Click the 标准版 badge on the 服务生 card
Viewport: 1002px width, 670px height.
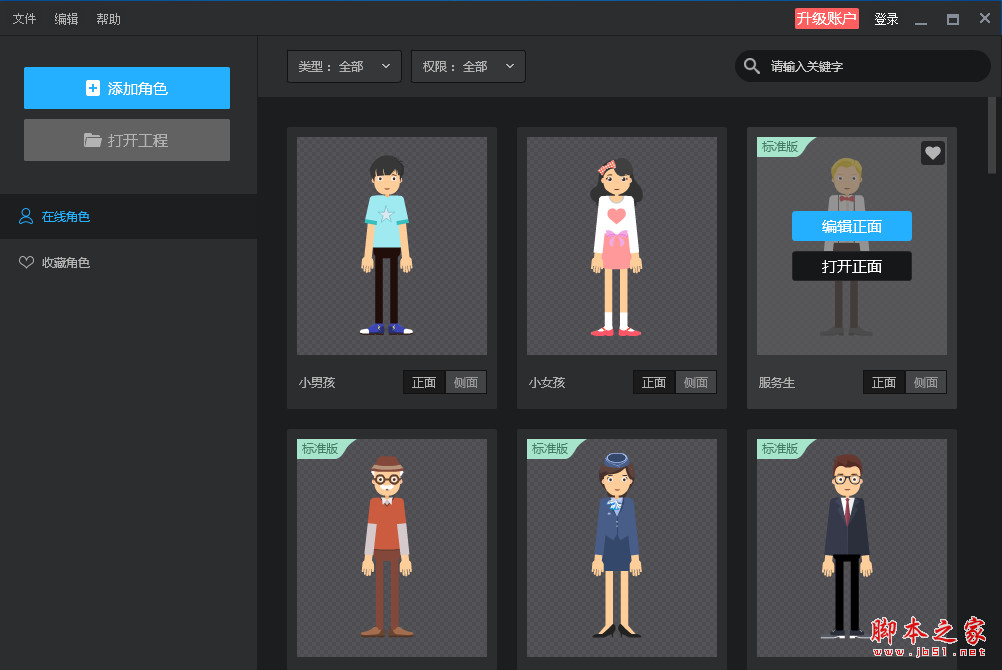(x=781, y=147)
